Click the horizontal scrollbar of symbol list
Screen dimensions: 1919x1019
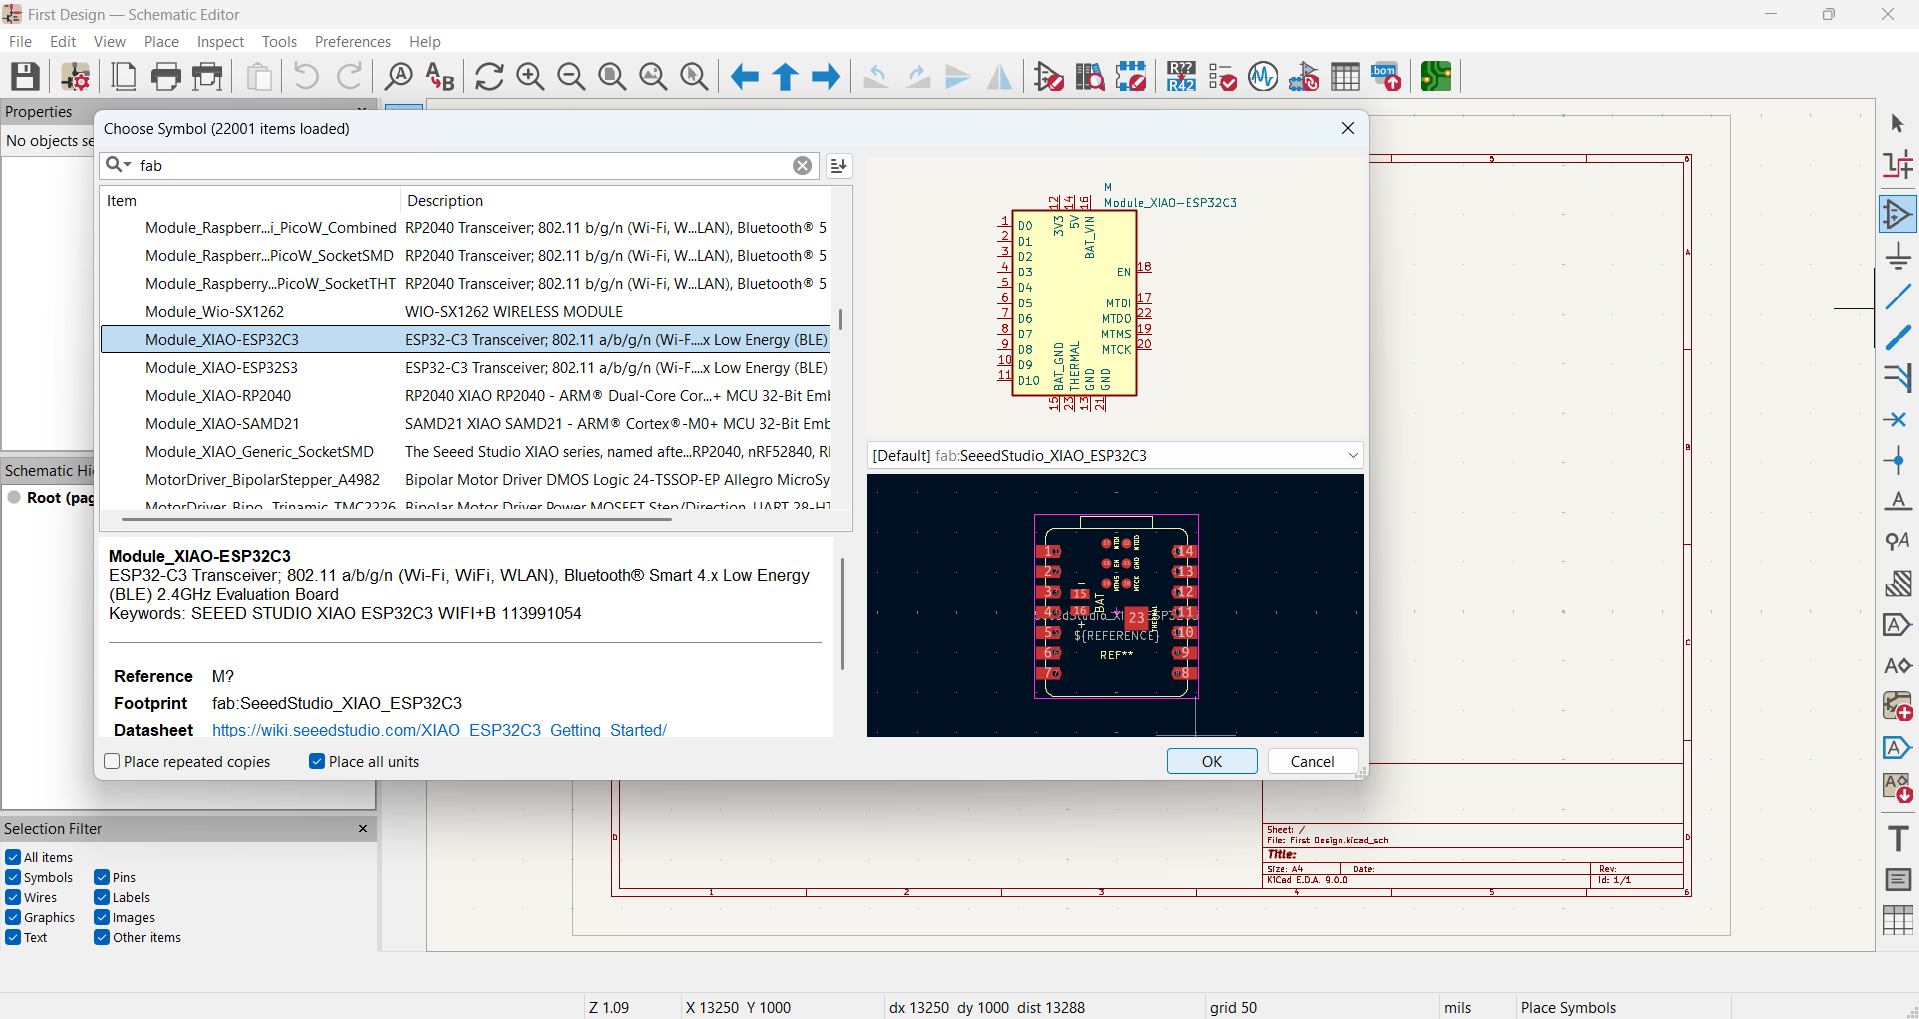(397, 519)
